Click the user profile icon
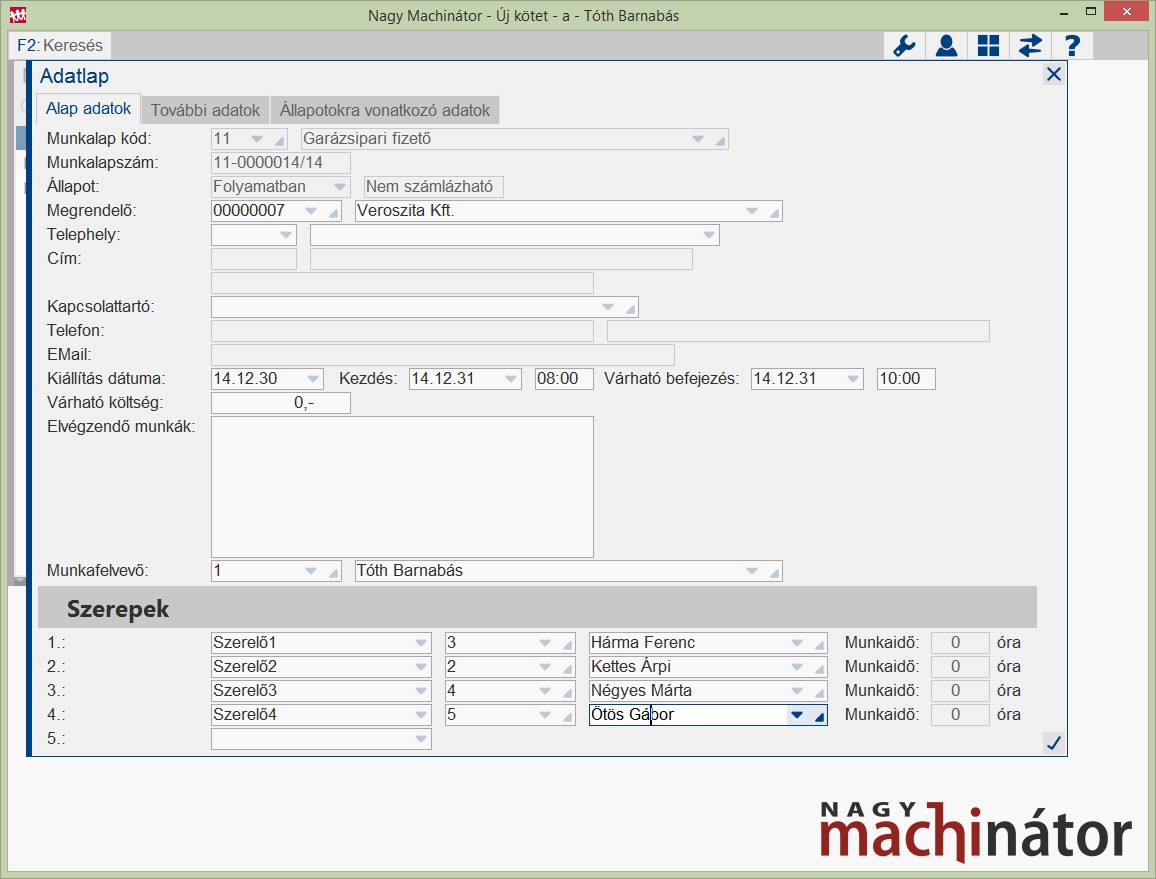1156x879 pixels. pos(946,46)
